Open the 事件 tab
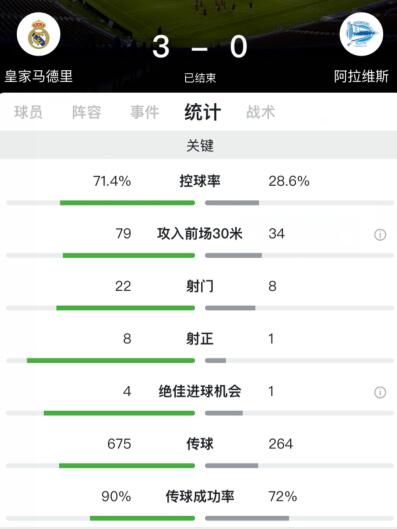The width and height of the screenshot is (397, 529). pos(144,112)
